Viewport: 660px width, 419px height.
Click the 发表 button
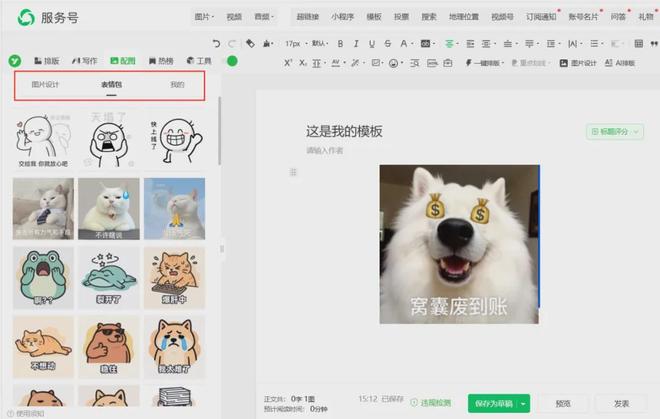(621, 403)
